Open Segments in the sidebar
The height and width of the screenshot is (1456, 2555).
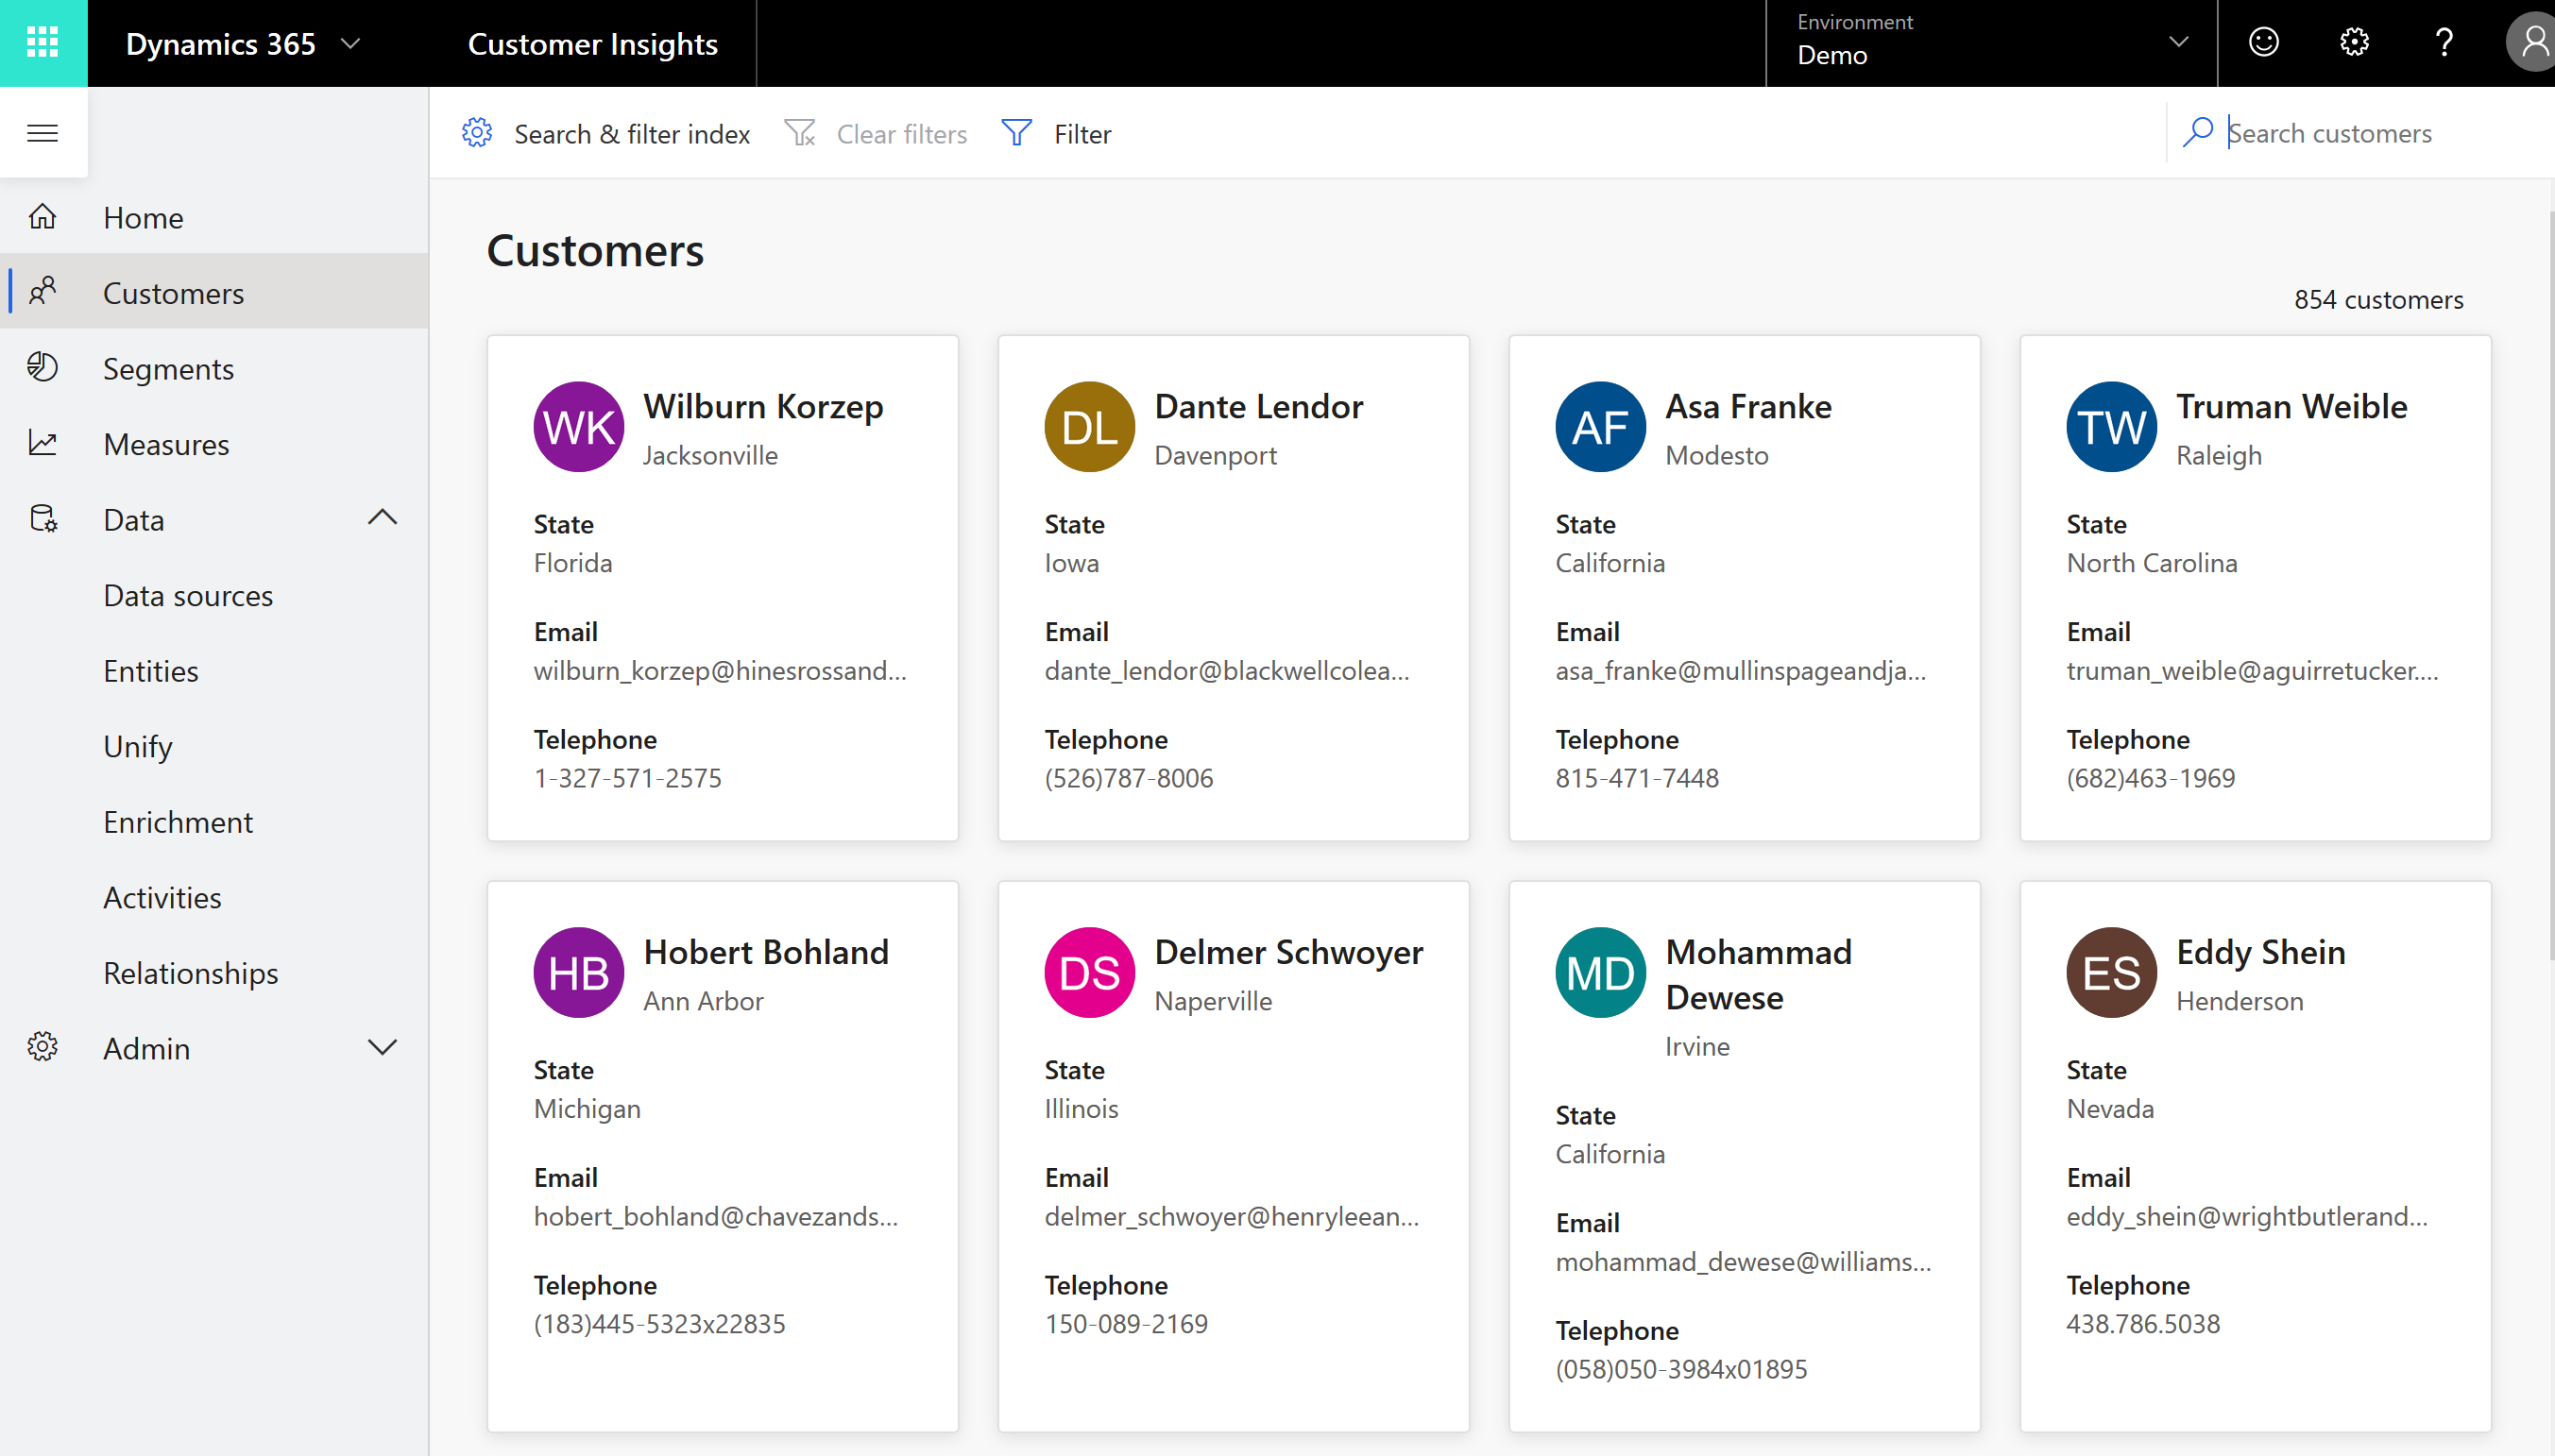coord(214,368)
